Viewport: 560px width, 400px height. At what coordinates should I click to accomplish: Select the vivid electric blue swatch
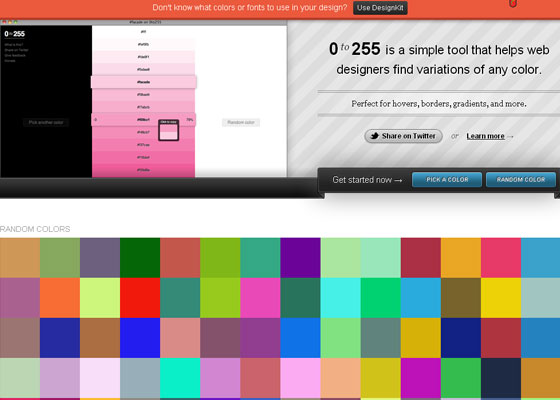pos(140,338)
